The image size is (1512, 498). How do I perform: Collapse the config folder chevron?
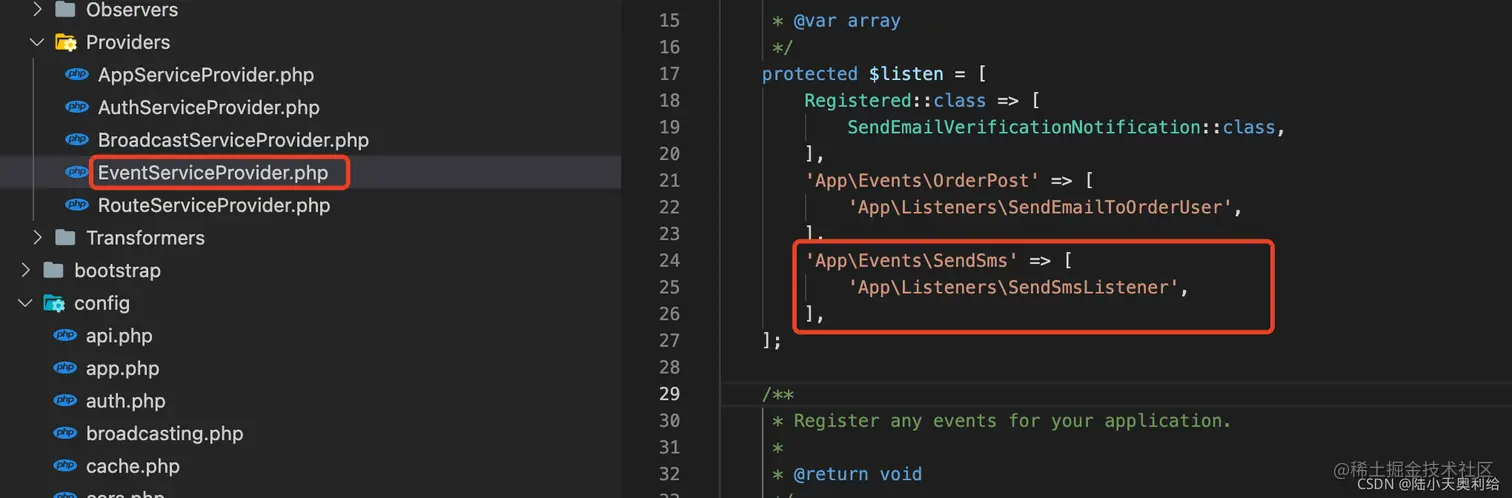(25, 303)
